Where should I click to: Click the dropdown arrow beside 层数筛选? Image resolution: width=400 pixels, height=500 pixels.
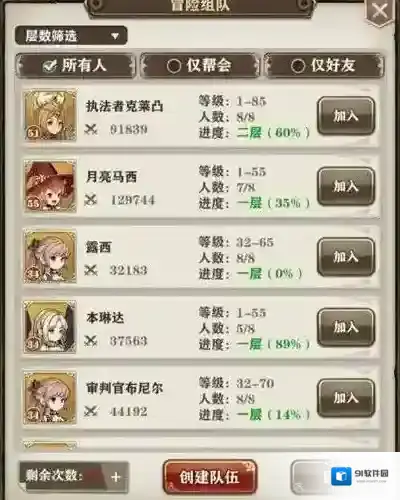(x=115, y=36)
